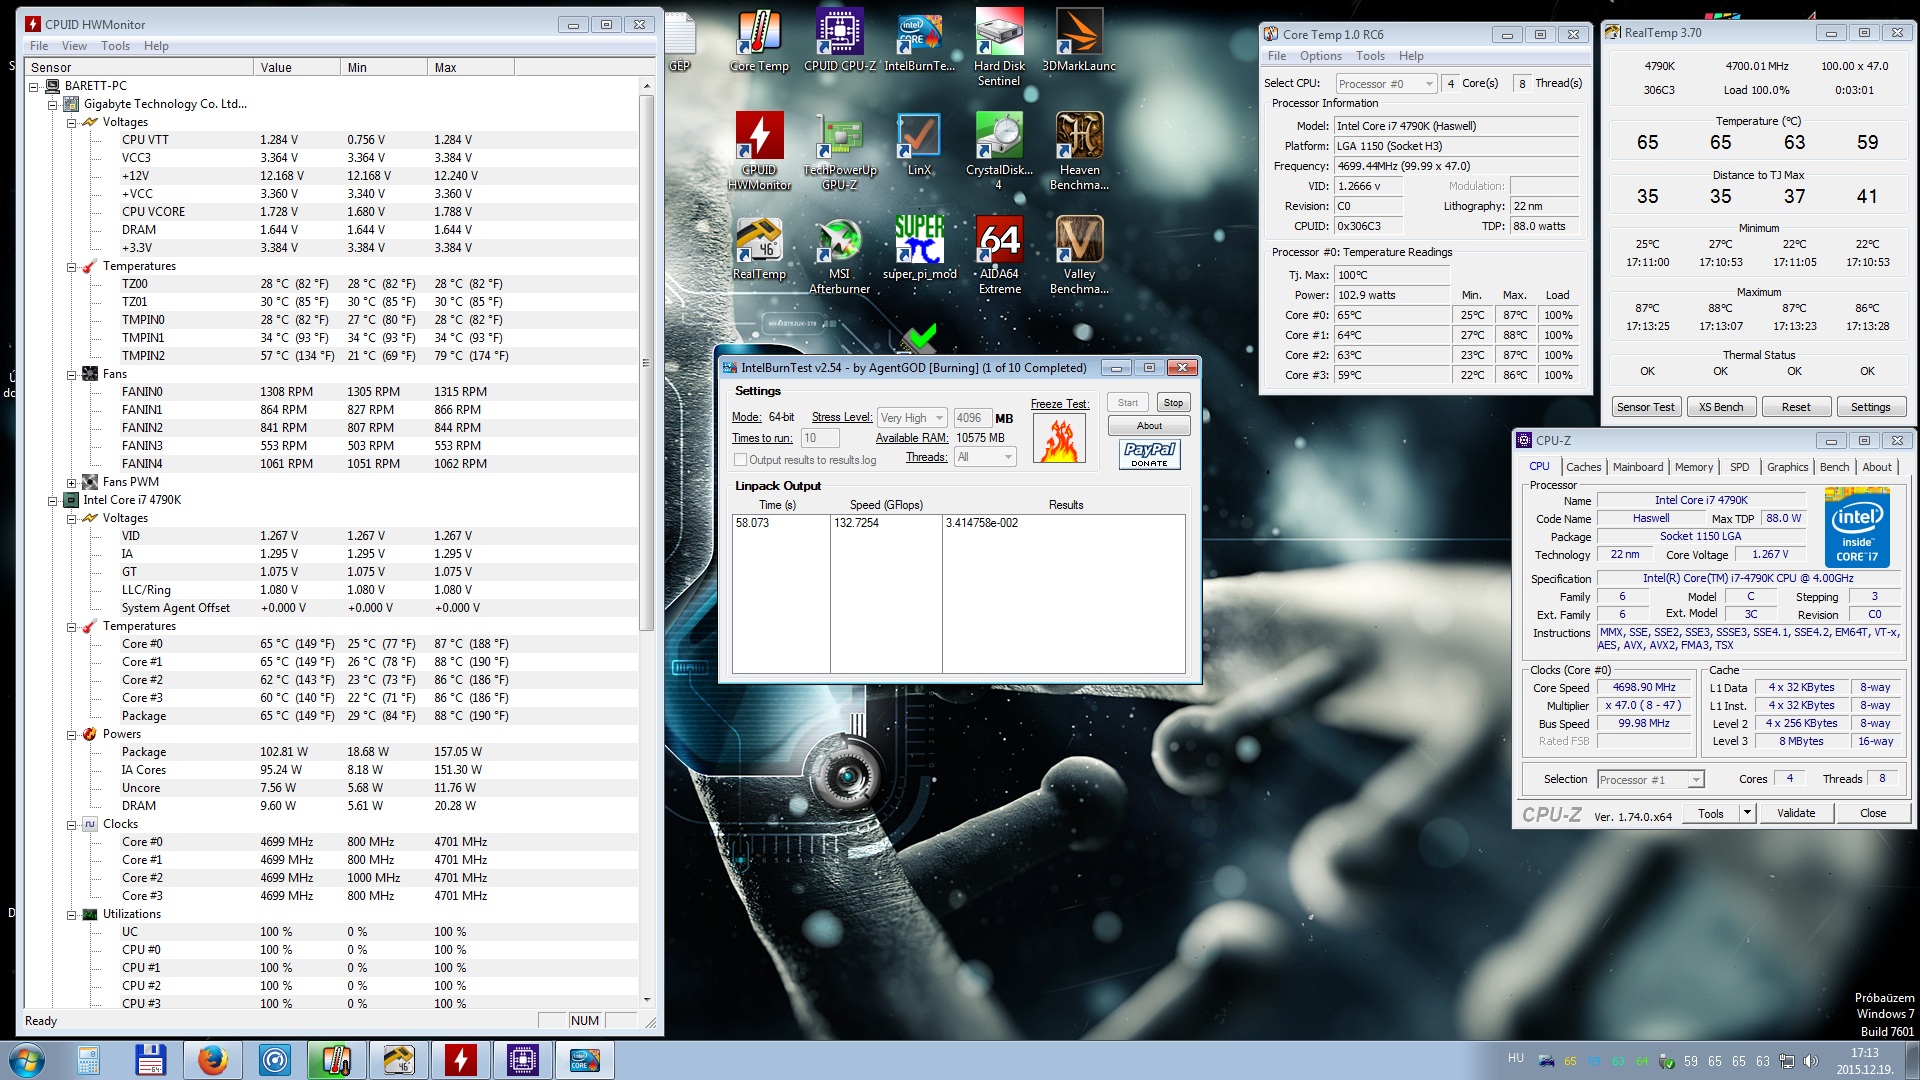Switch to CPU-Z Graphics tab
Viewport: 1920px width, 1080px height.
1787,467
